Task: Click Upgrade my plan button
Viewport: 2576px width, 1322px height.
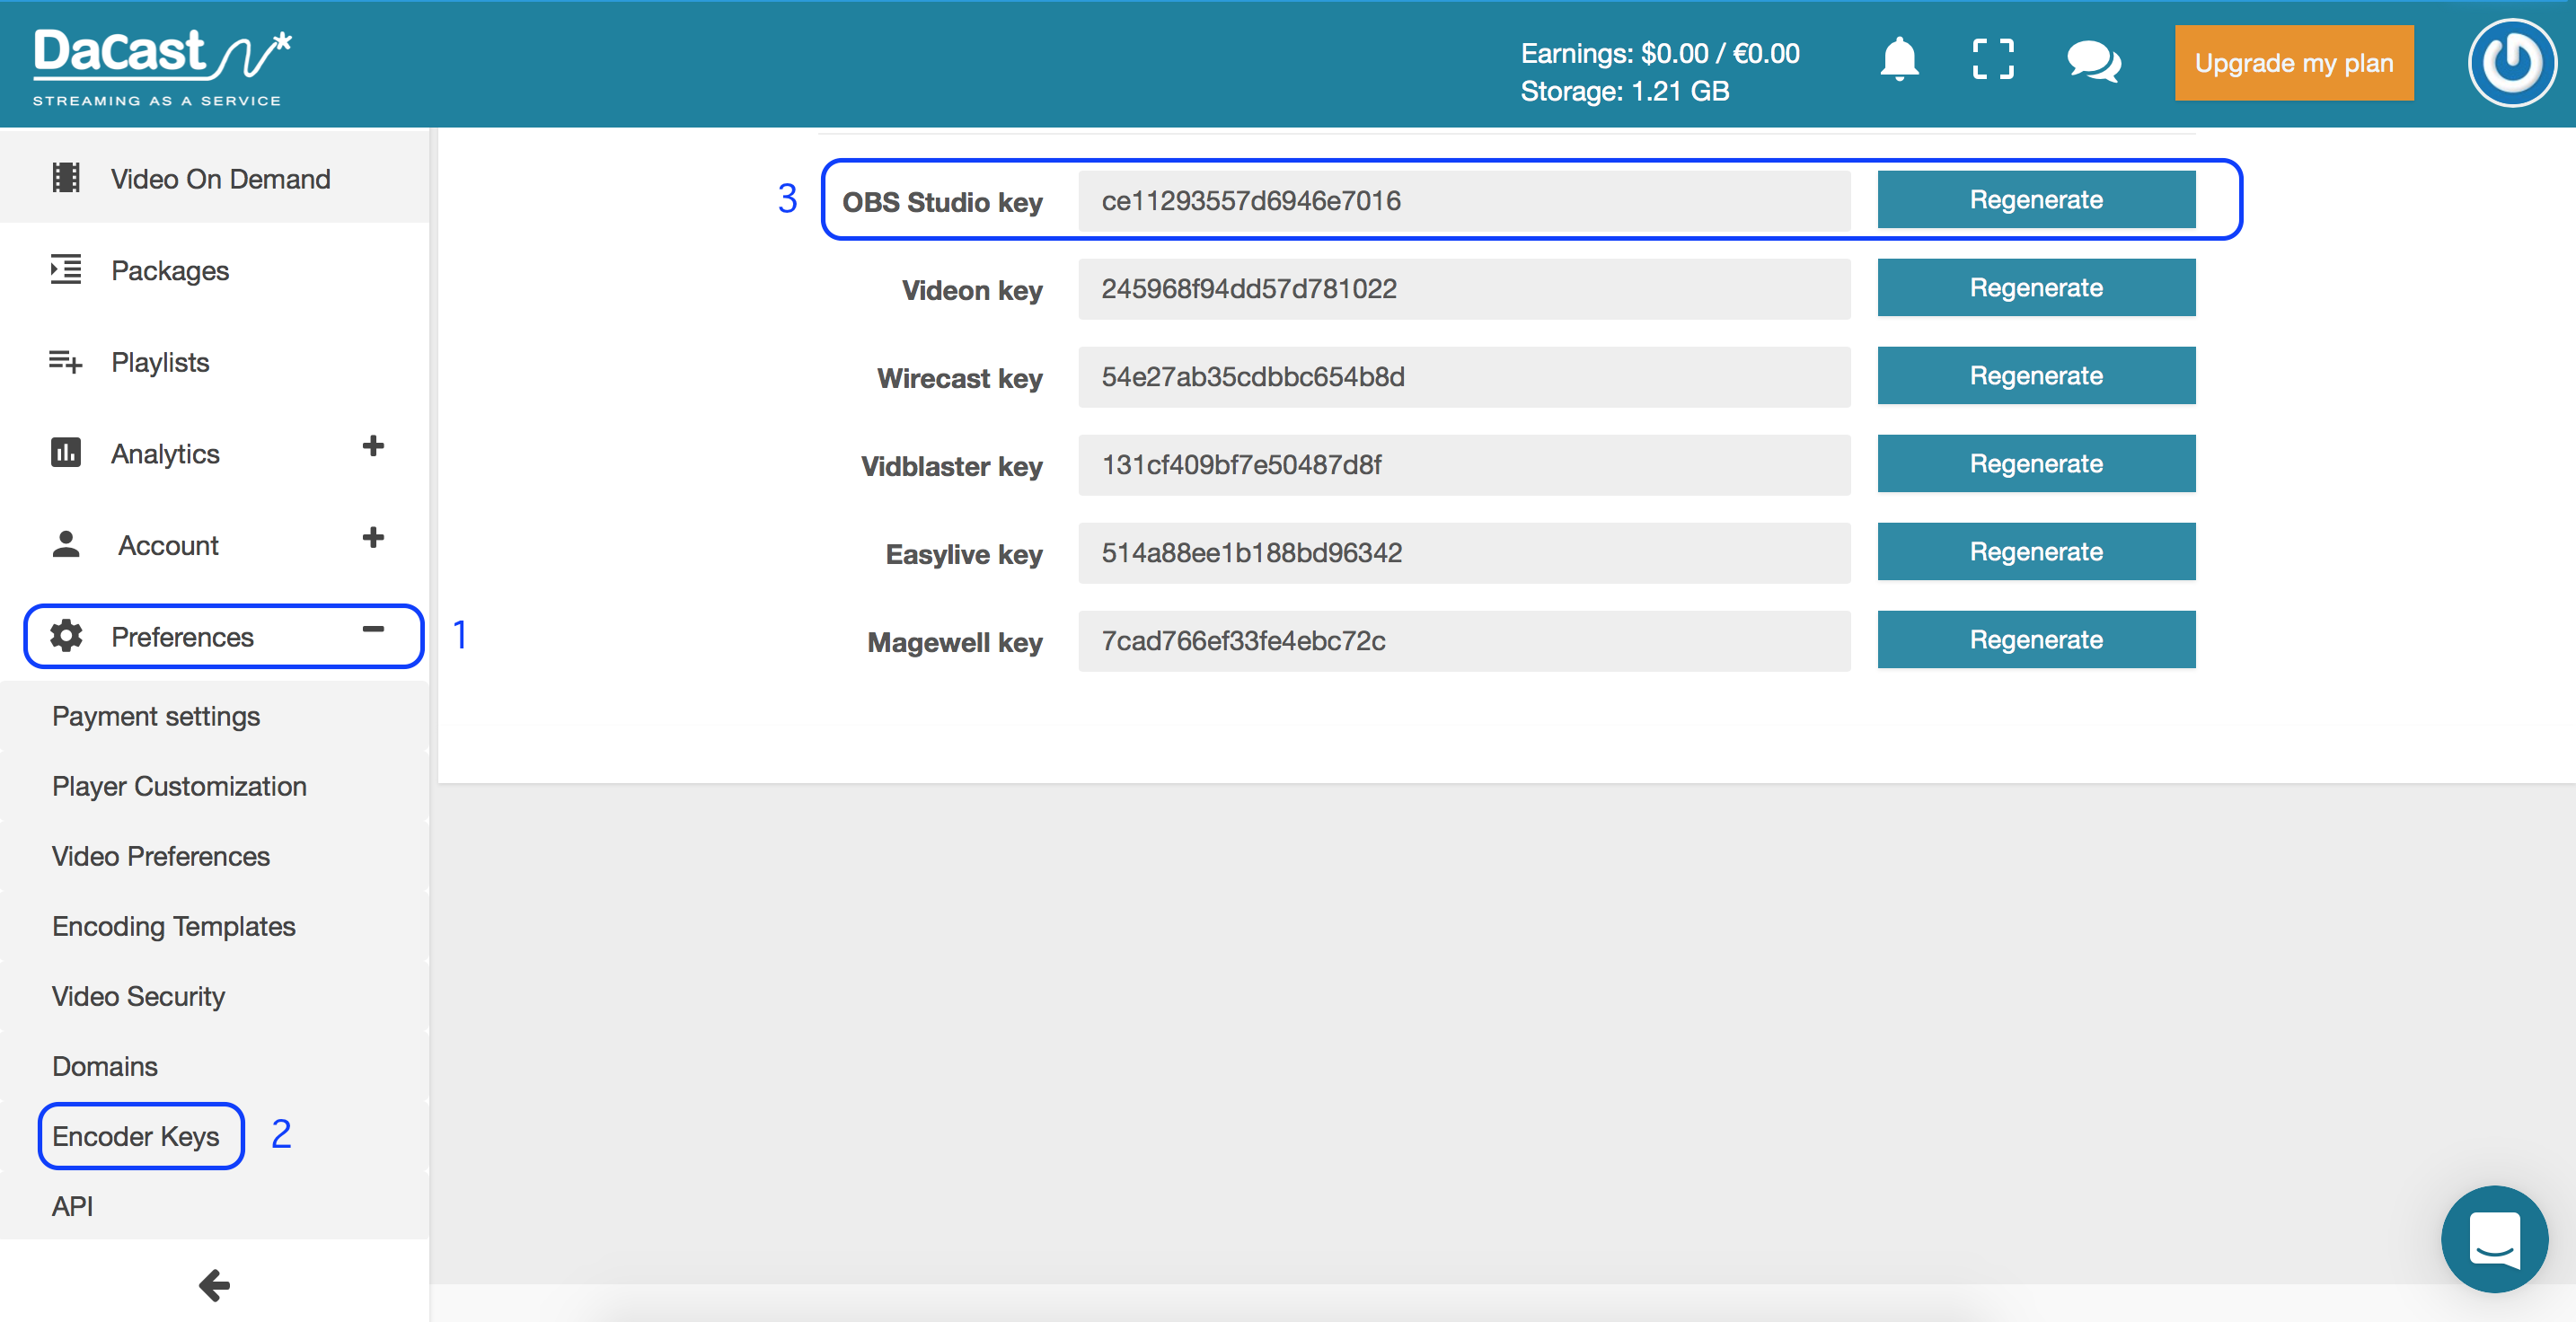Action: pyautogui.click(x=2293, y=63)
